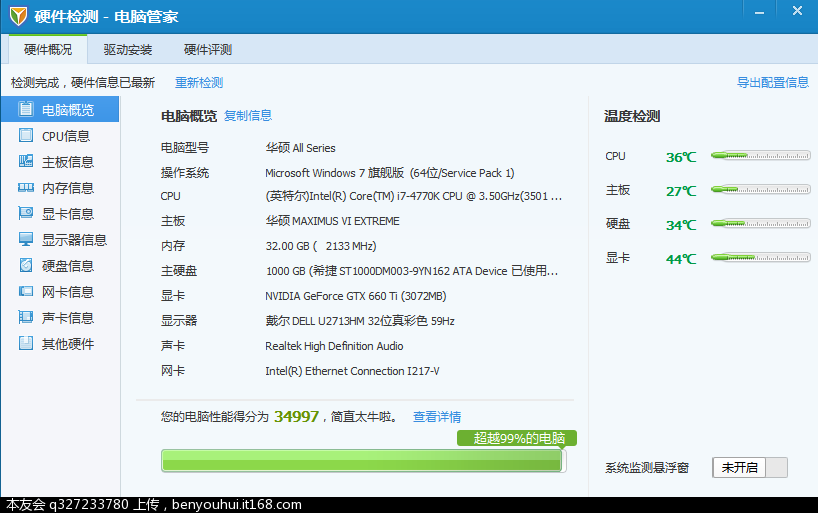Click the 超越99%的电脑 badge
Viewport: 818px width, 513px height.
[x=517, y=438]
